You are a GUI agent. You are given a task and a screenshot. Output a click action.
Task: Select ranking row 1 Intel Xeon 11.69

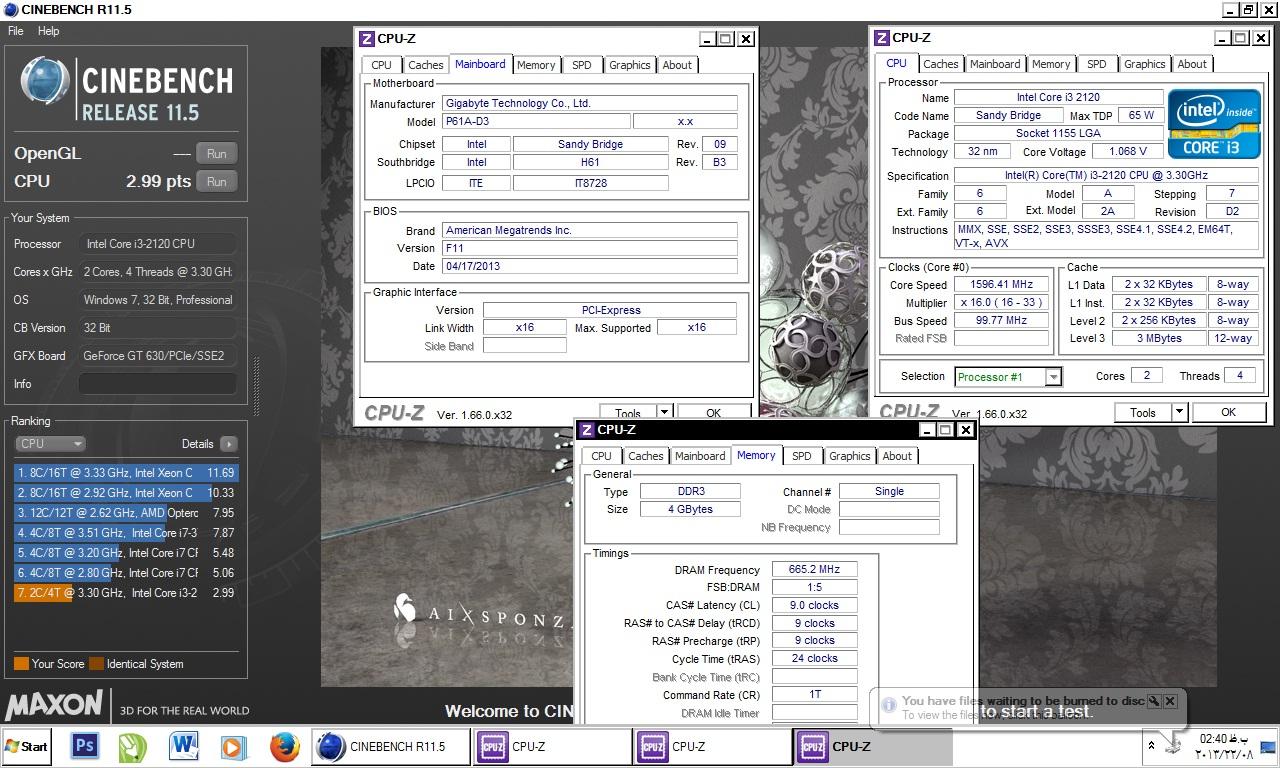(126, 473)
